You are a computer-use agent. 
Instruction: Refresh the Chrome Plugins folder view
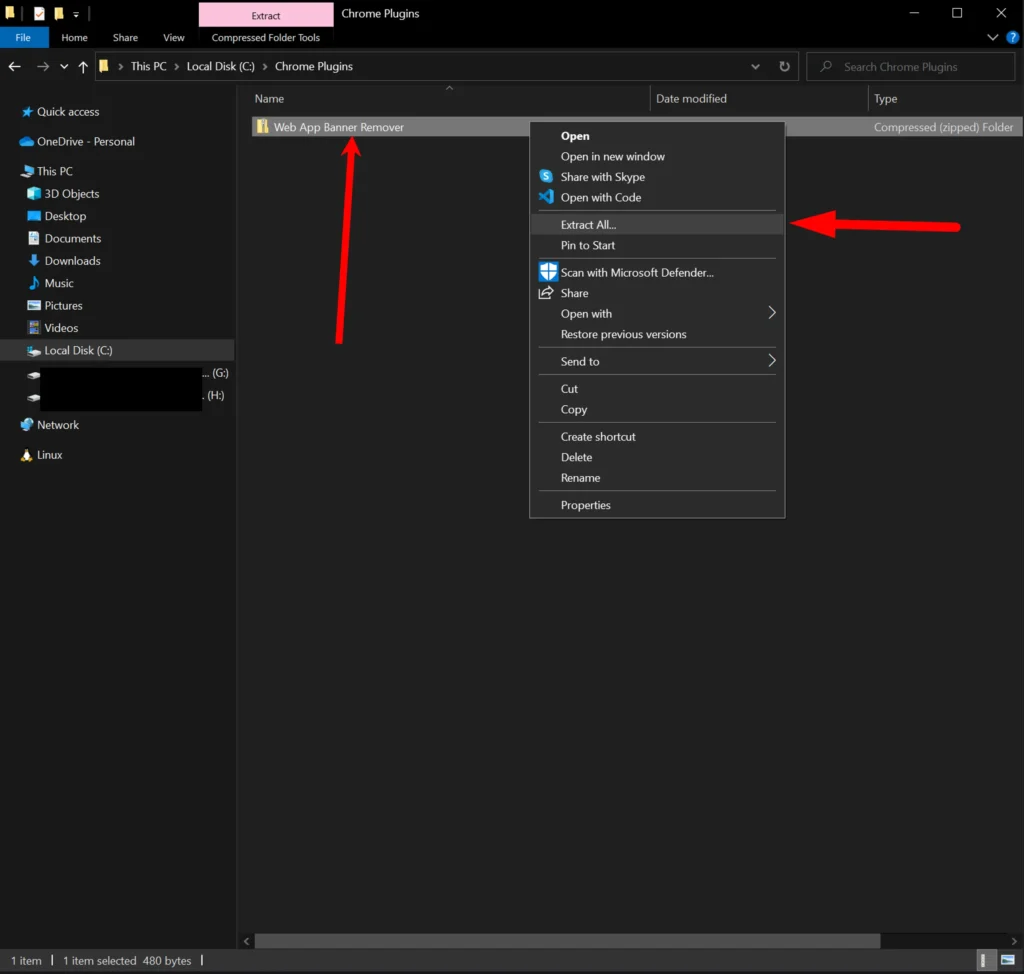784,67
